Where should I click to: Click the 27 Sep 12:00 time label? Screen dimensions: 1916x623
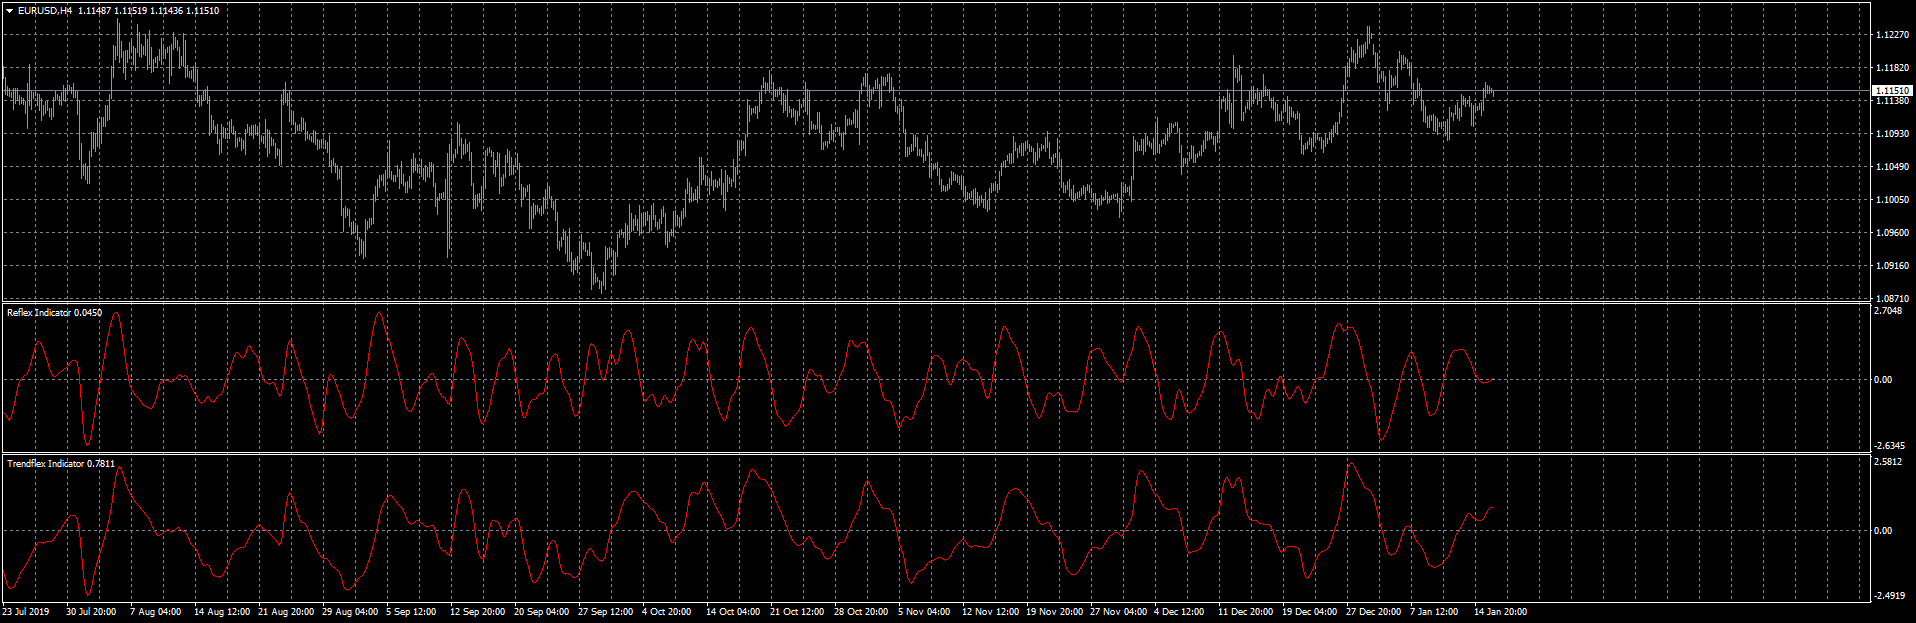(606, 612)
